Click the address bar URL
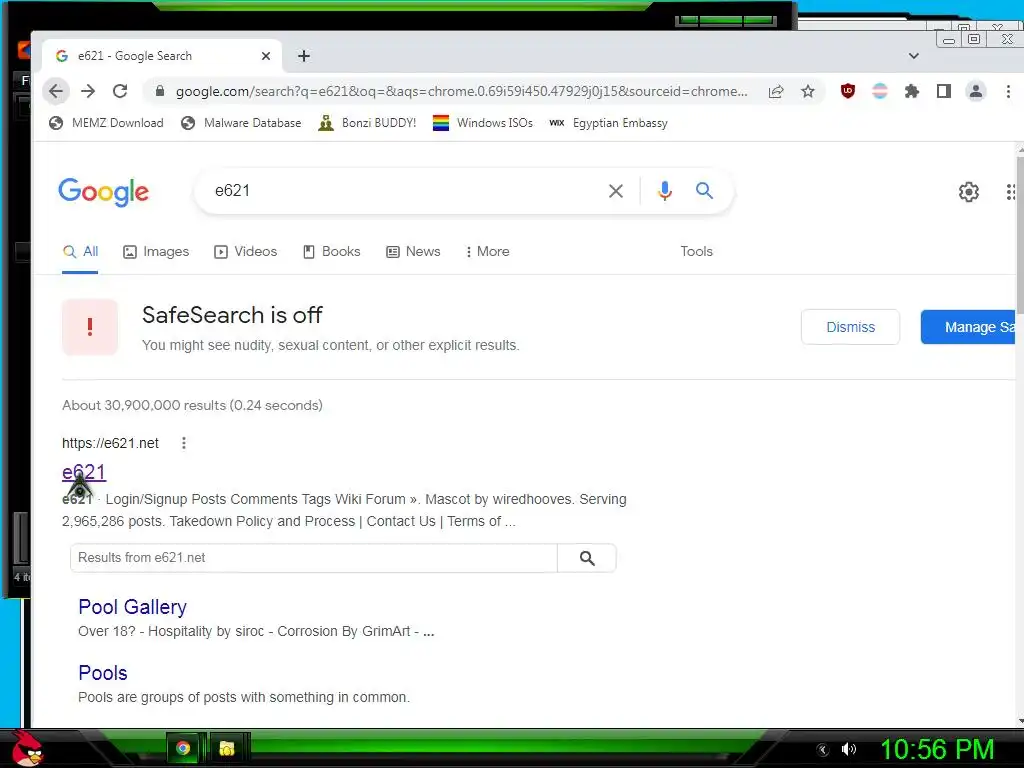Image resolution: width=1024 pixels, height=768 pixels. pyautogui.click(x=462, y=91)
